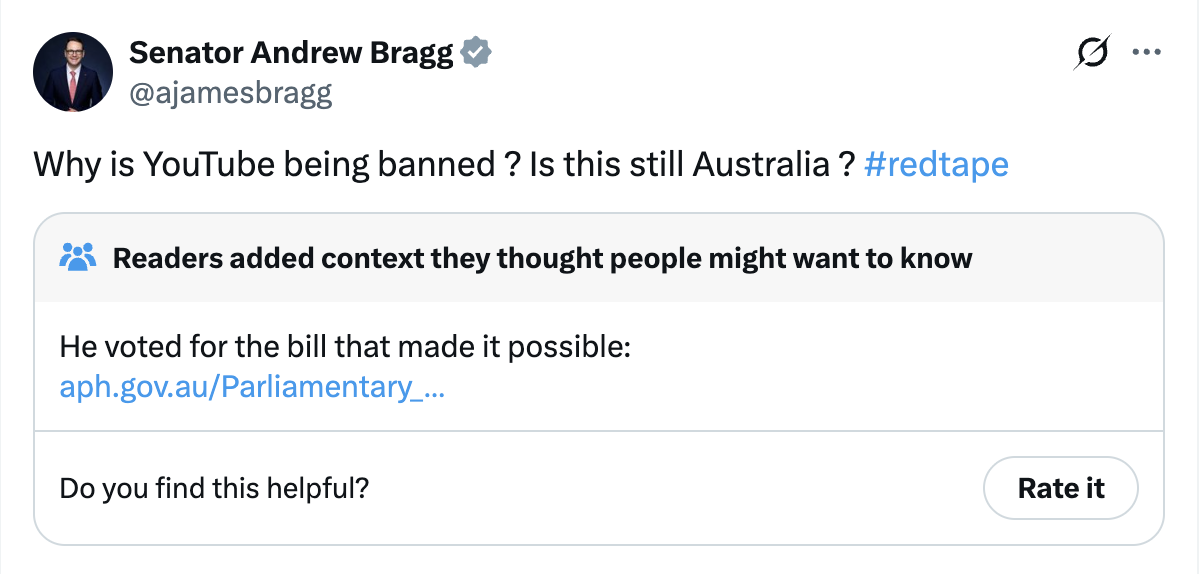
Task: Open the aph.gov.au Parliamentary link
Action: [252, 387]
